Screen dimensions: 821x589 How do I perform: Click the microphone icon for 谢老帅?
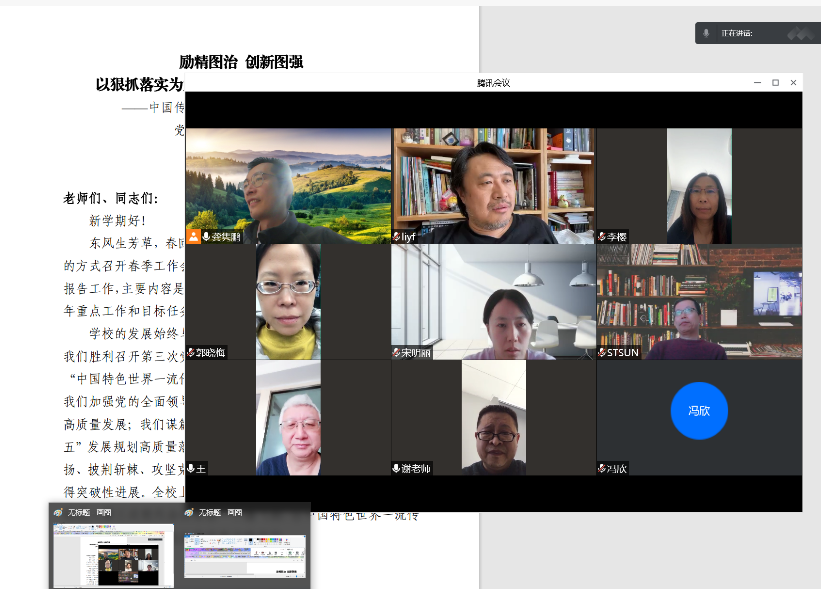point(397,468)
